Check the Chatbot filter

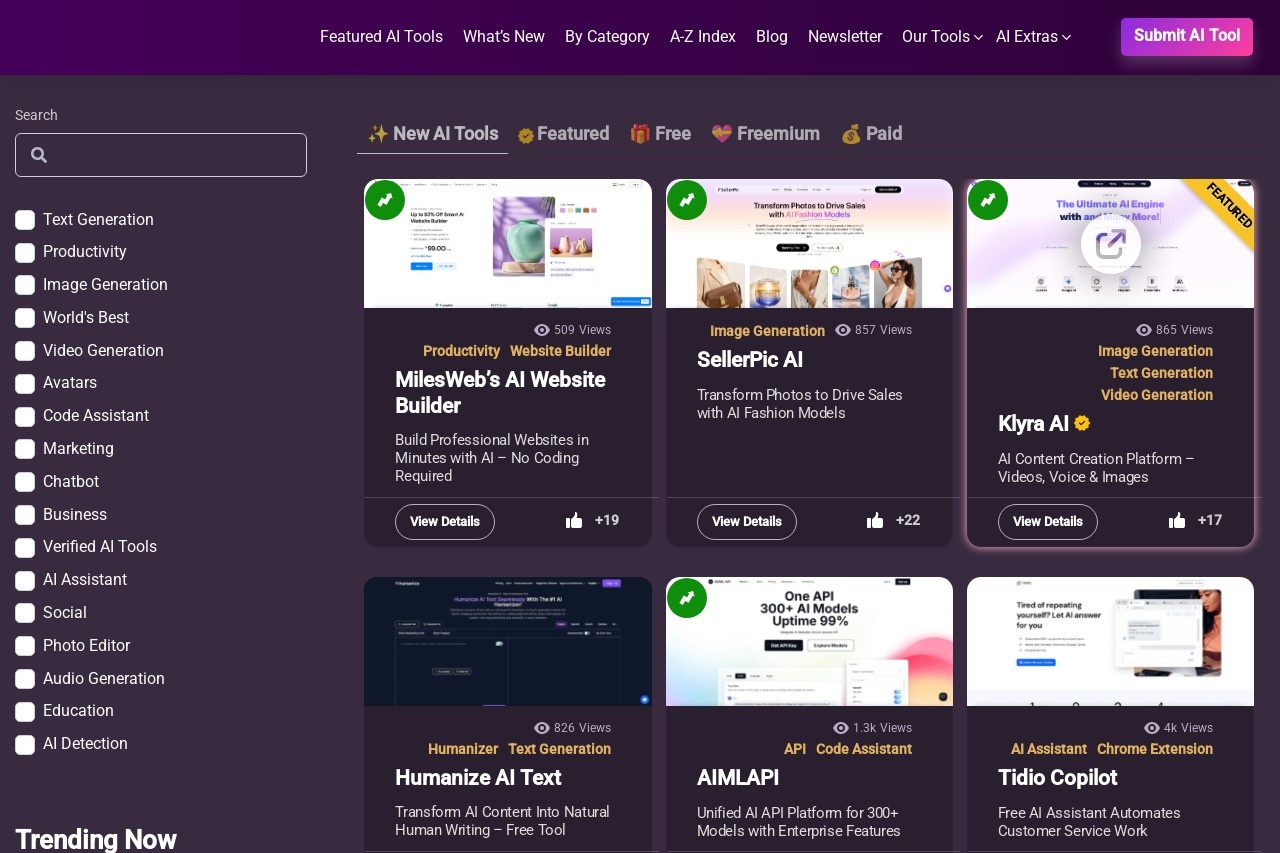(x=25, y=482)
